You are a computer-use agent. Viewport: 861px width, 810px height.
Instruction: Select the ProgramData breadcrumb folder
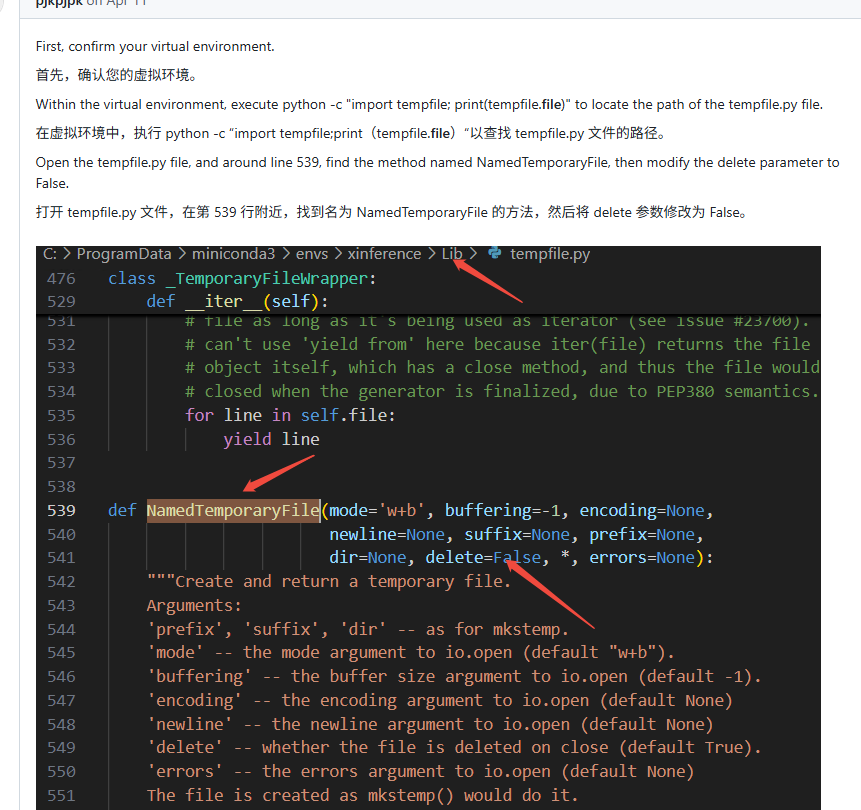click(124, 254)
